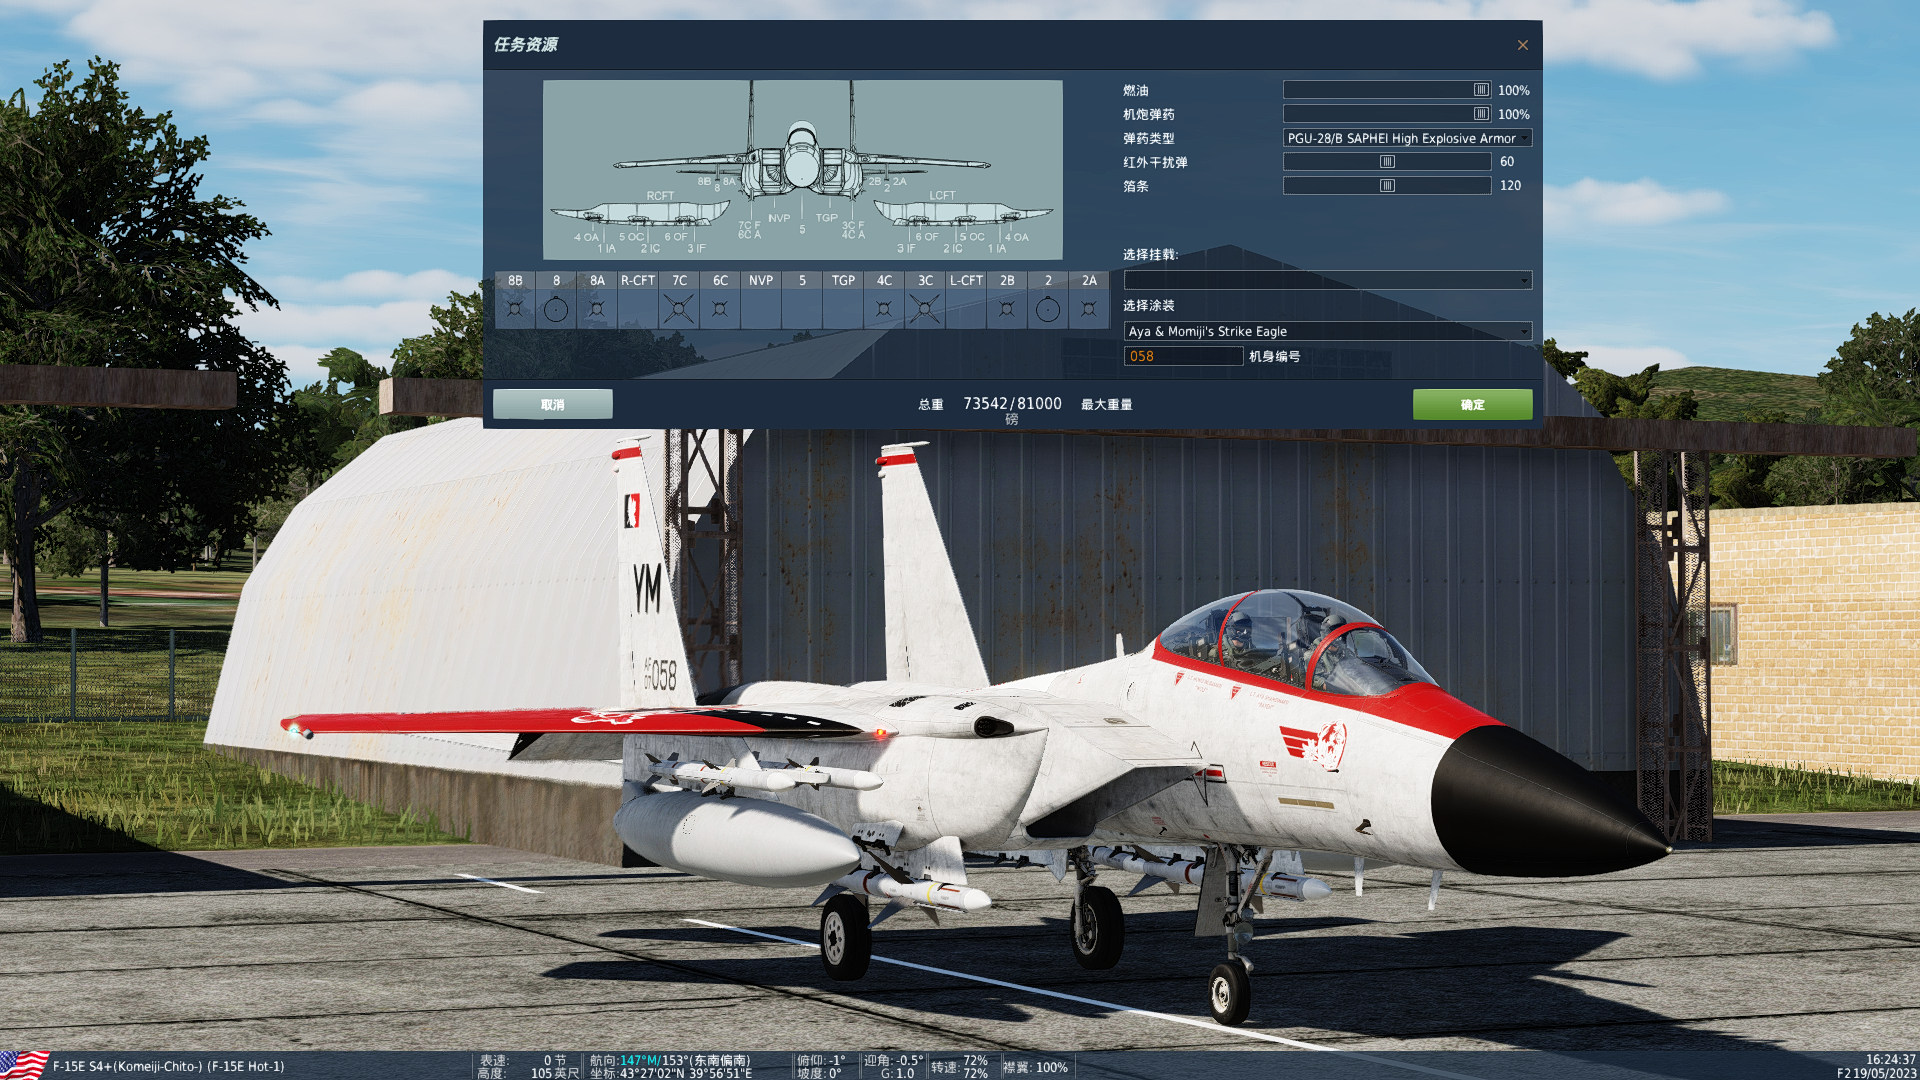The width and height of the screenshot is (1920, 1080).
Task: Click the tail number field showing 058
Action: (x=1183, y=356)
